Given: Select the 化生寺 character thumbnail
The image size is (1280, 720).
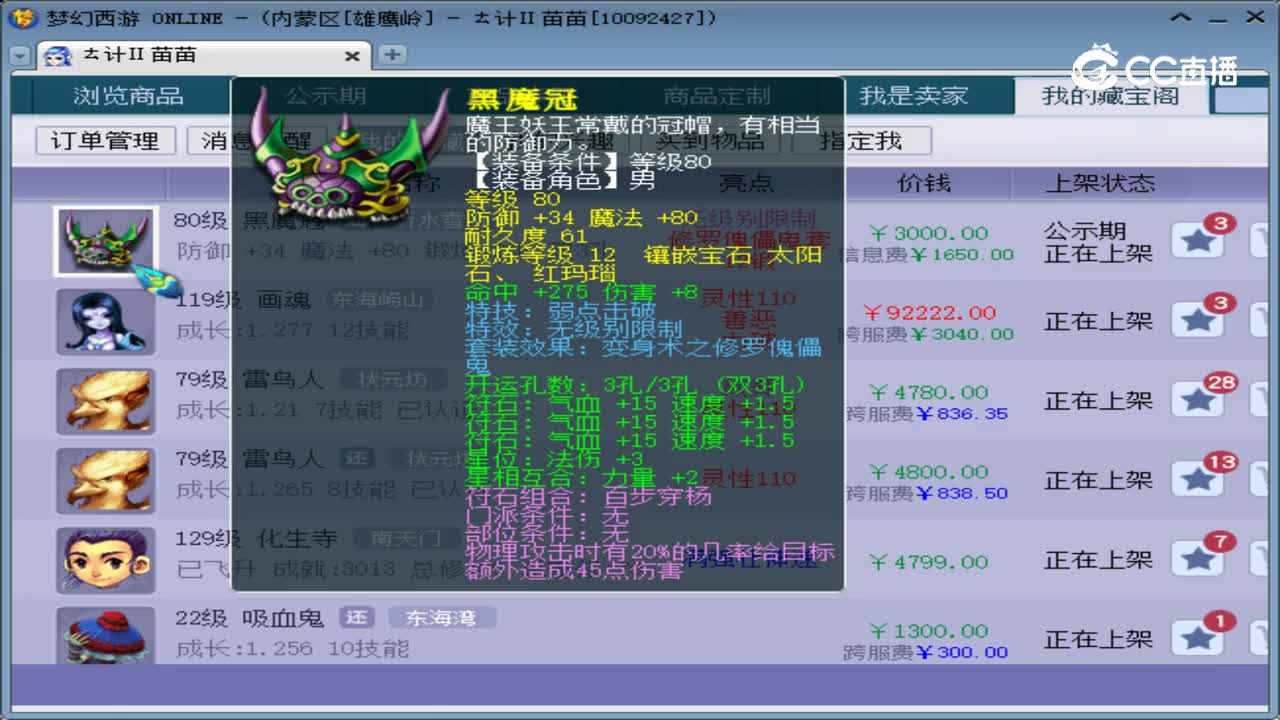Looking at the screenshot, I should (105, 560).
